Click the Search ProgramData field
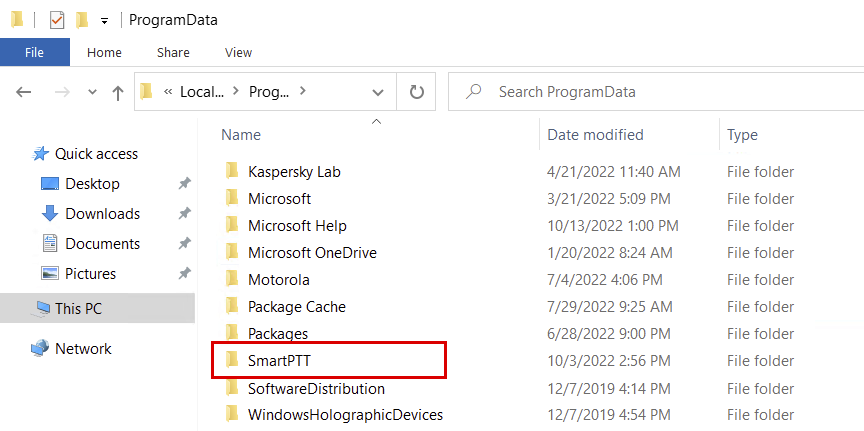Screen dimensions: 864x431 (656, 91)
